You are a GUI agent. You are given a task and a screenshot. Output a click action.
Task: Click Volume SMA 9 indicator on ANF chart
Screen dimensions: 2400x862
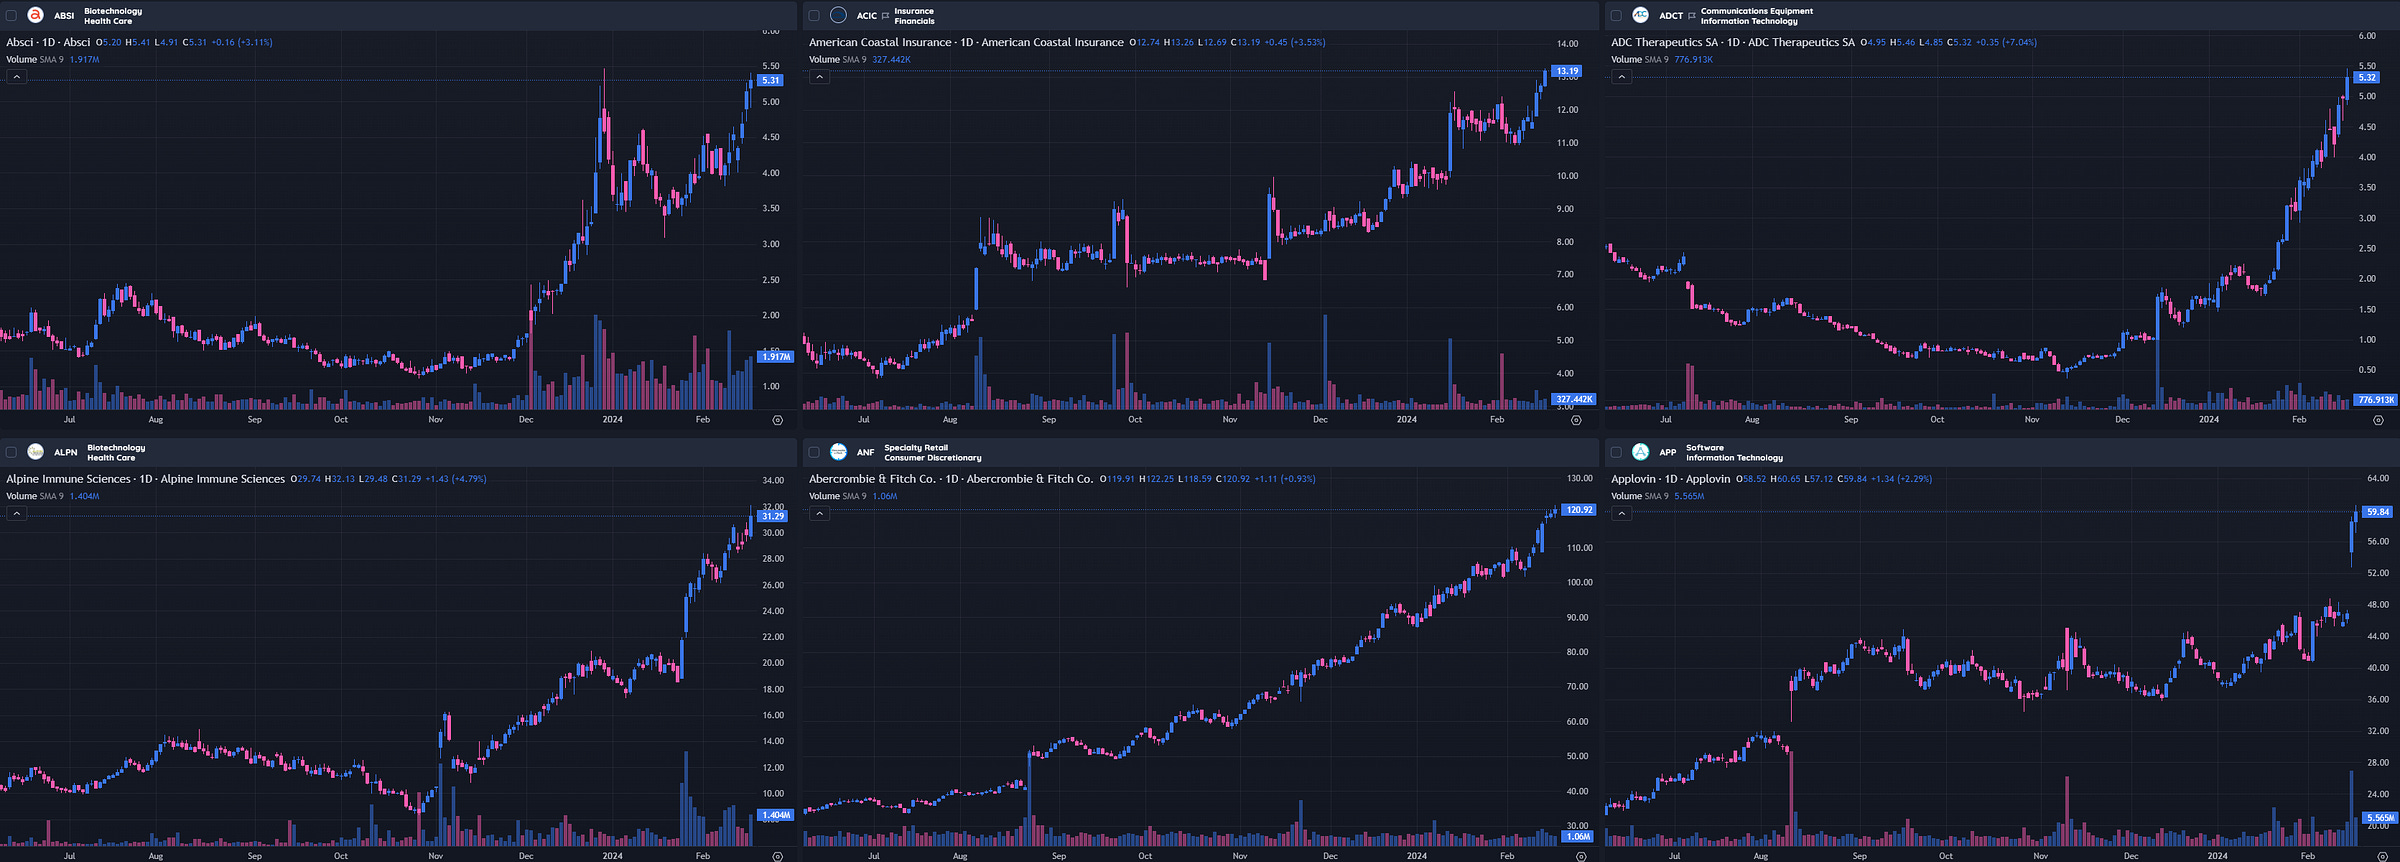(837, 496)
